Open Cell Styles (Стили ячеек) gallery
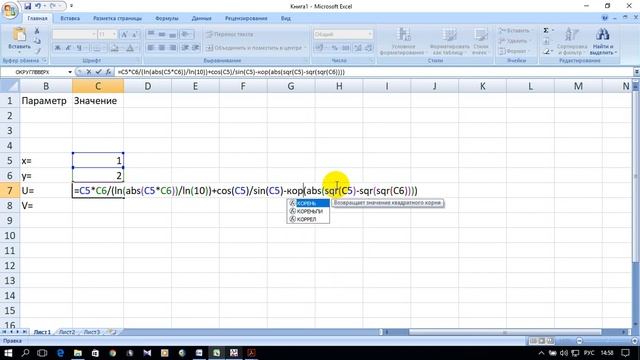640x360 pixels. tap(481, 41)
